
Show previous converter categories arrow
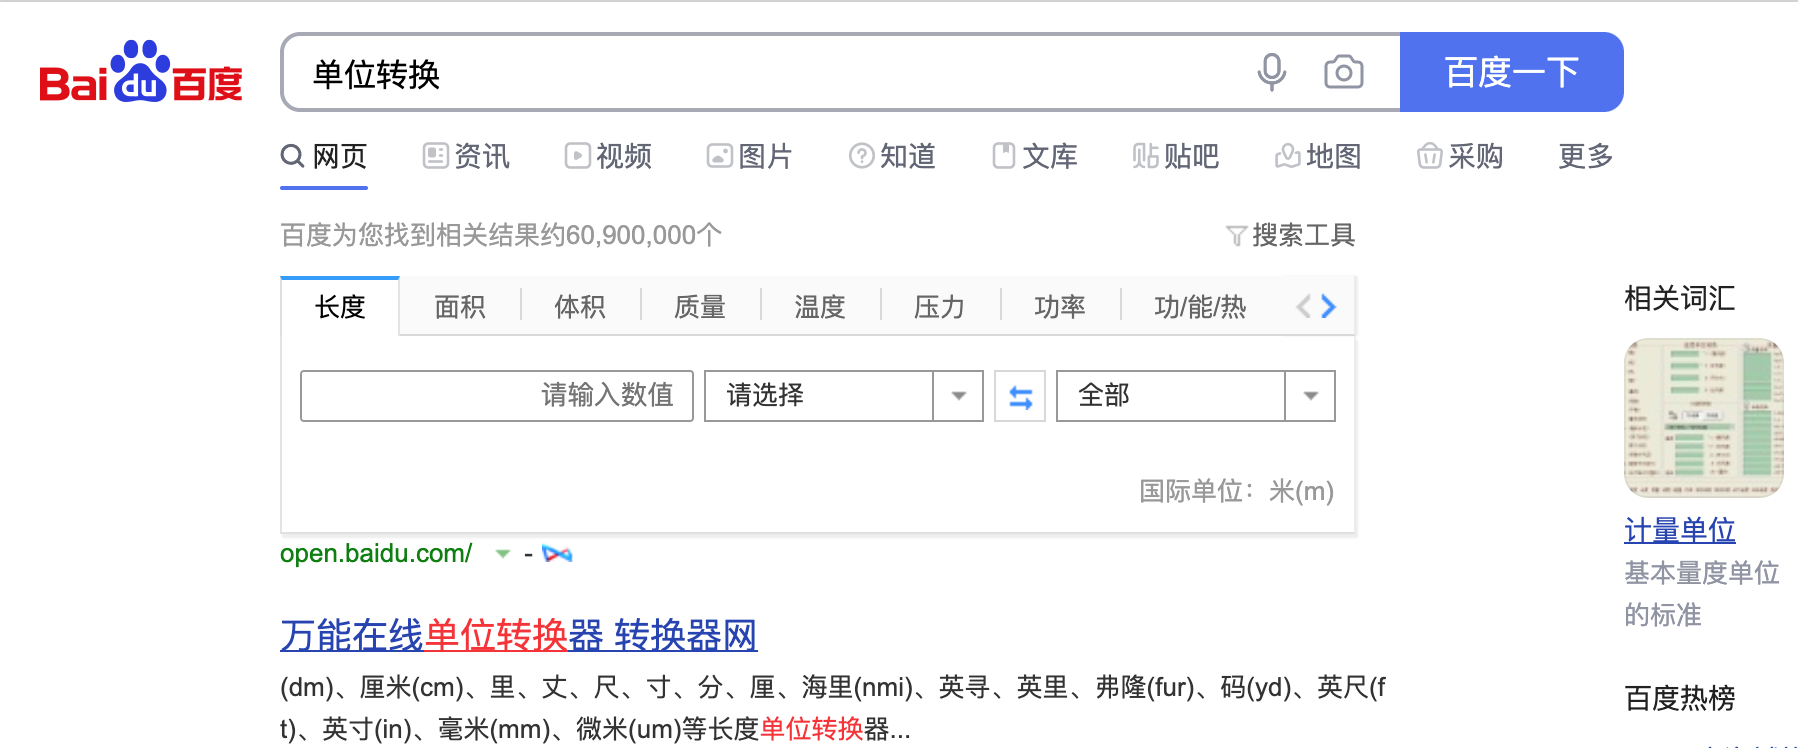coord(1303,306)
